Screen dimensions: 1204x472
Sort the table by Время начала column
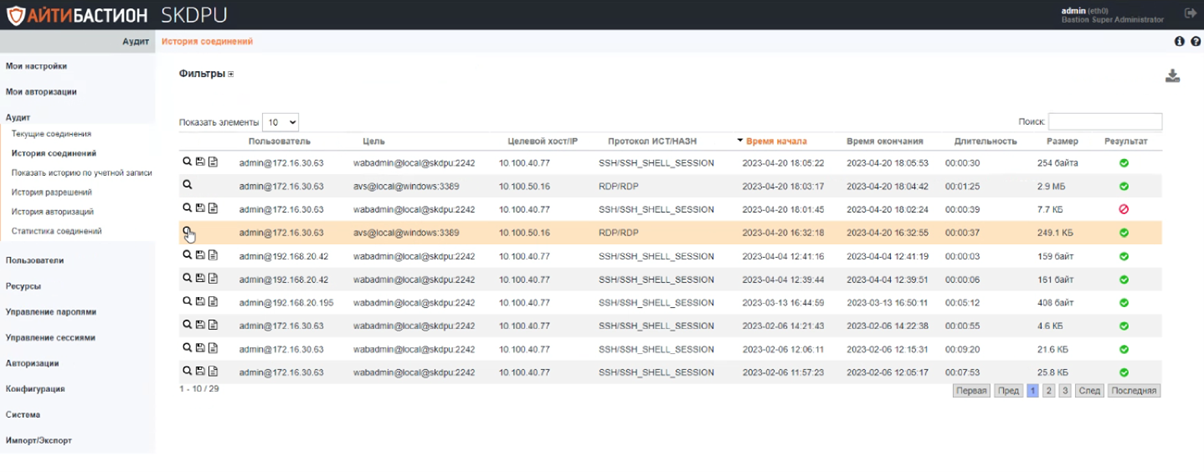click(776, 141)
